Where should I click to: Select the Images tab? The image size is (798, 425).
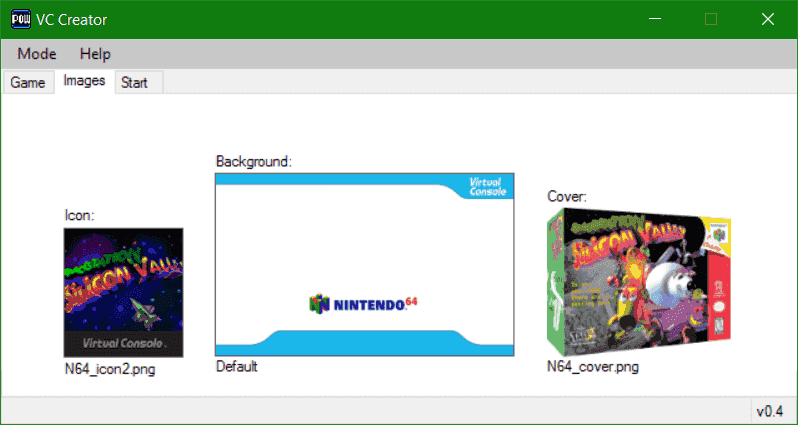[x=84, y=81]
